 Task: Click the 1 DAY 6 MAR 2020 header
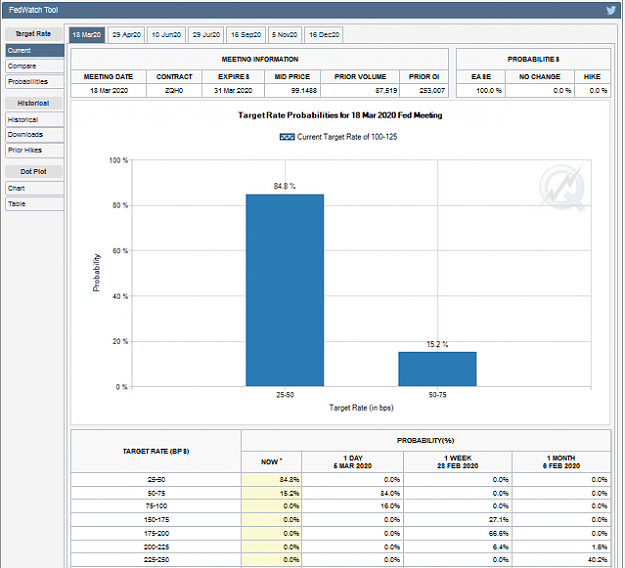[x=353, y=462]
